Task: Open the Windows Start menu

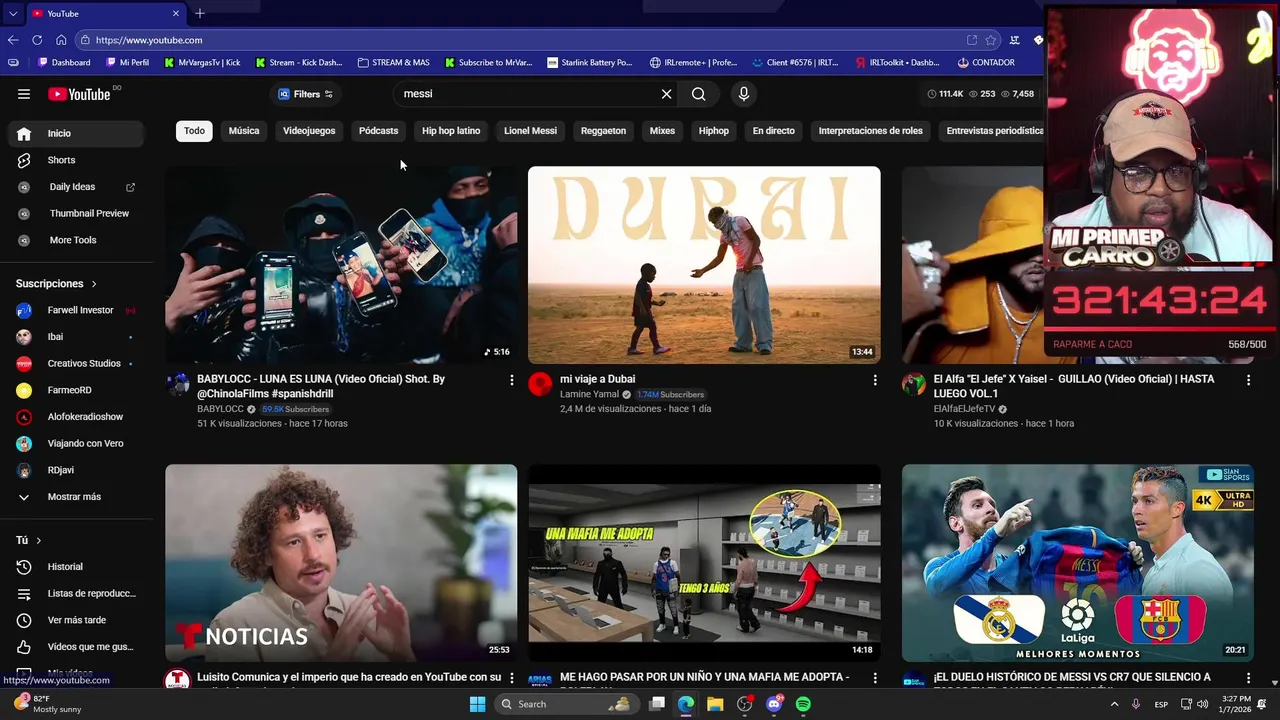Action: click(478, 704)
